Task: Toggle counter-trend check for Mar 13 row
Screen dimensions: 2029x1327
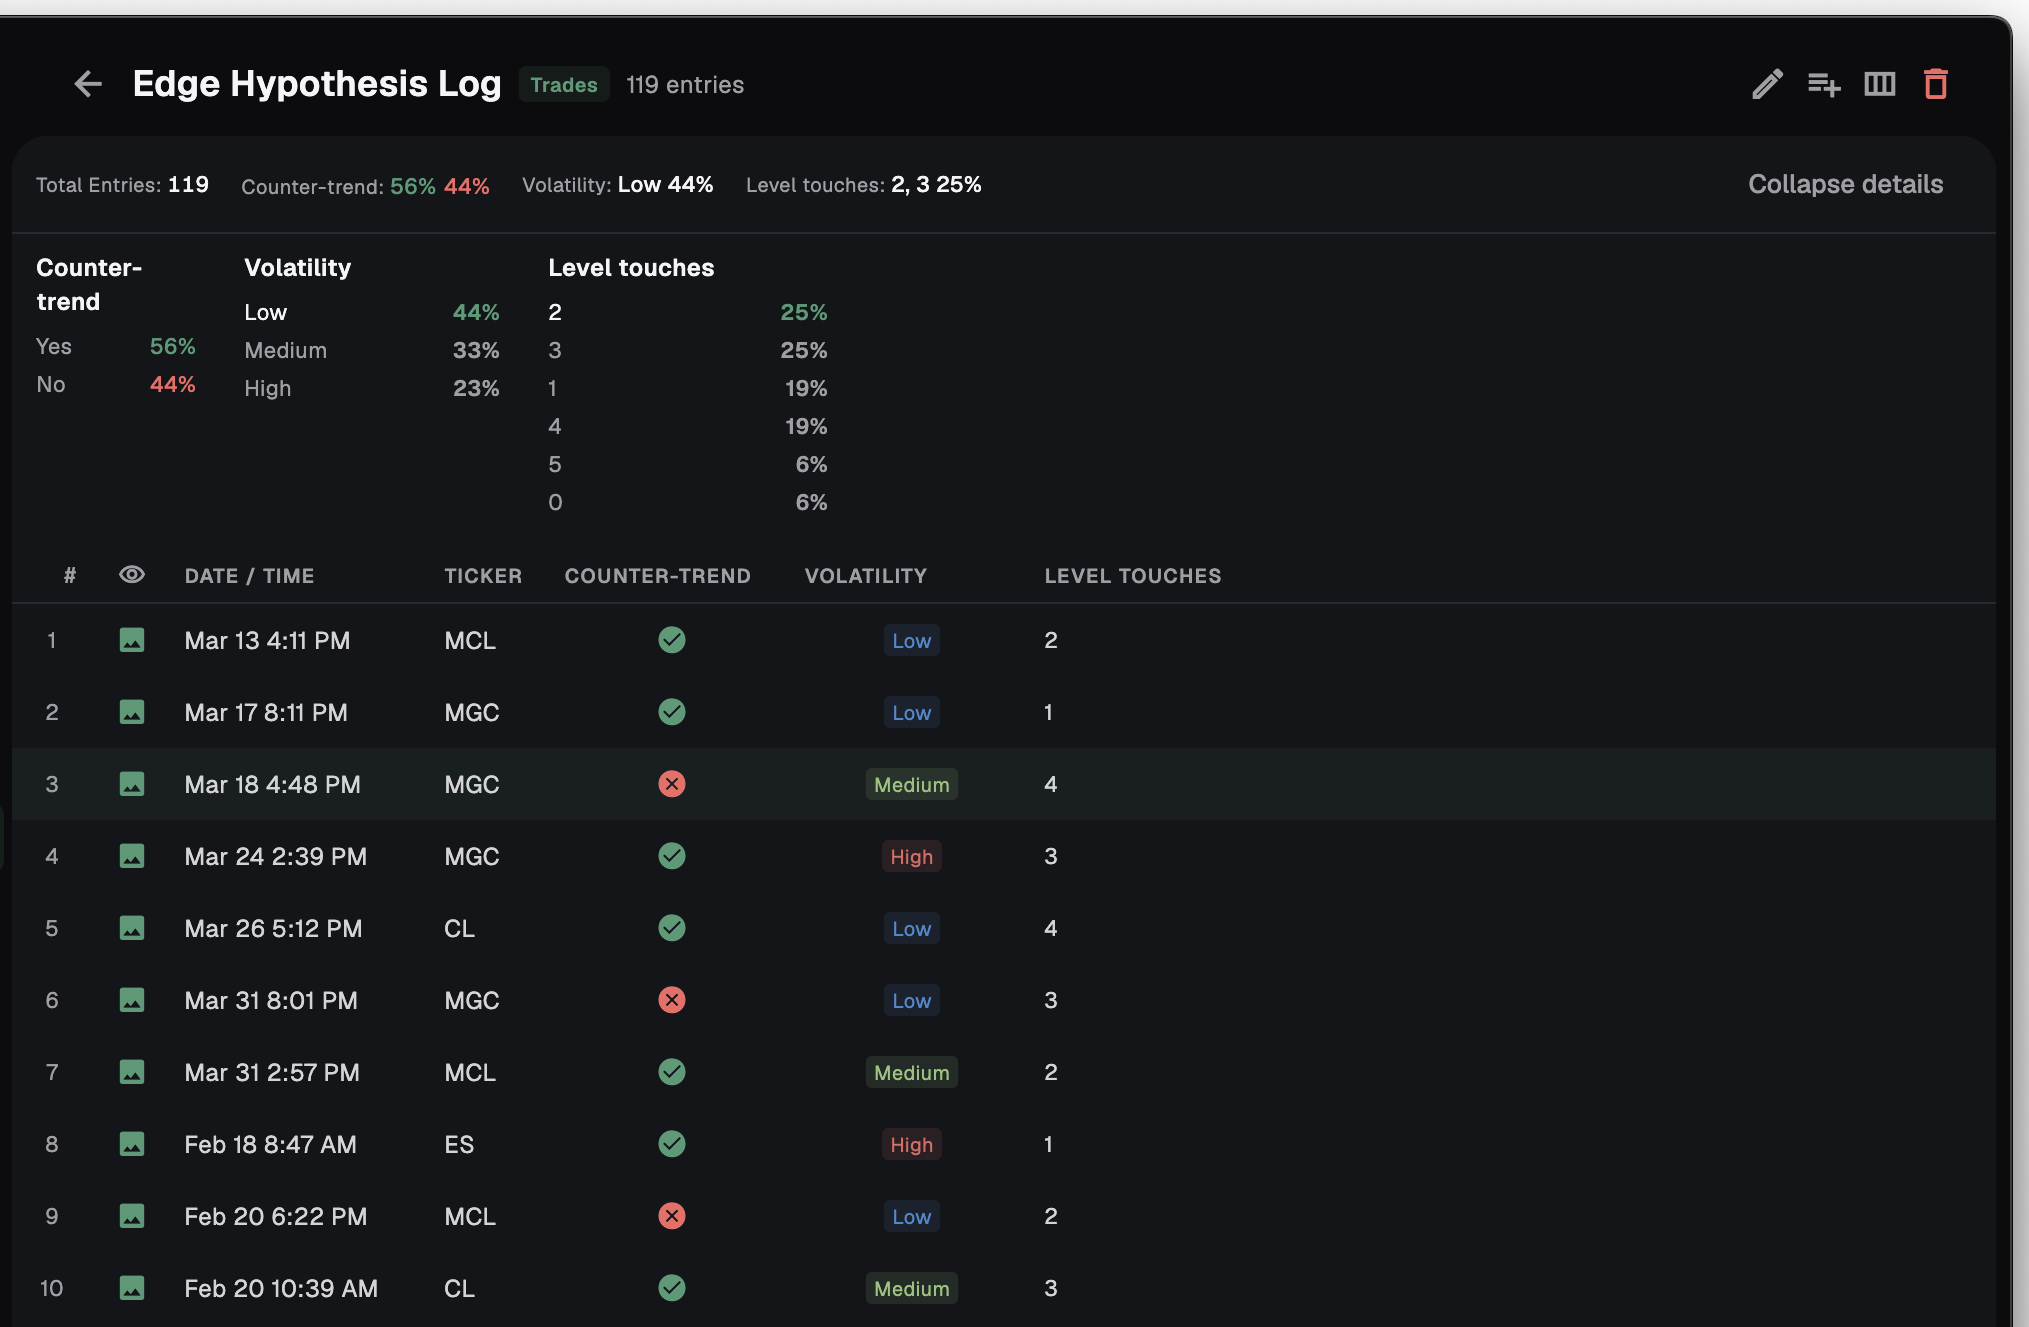Action: 672,640
